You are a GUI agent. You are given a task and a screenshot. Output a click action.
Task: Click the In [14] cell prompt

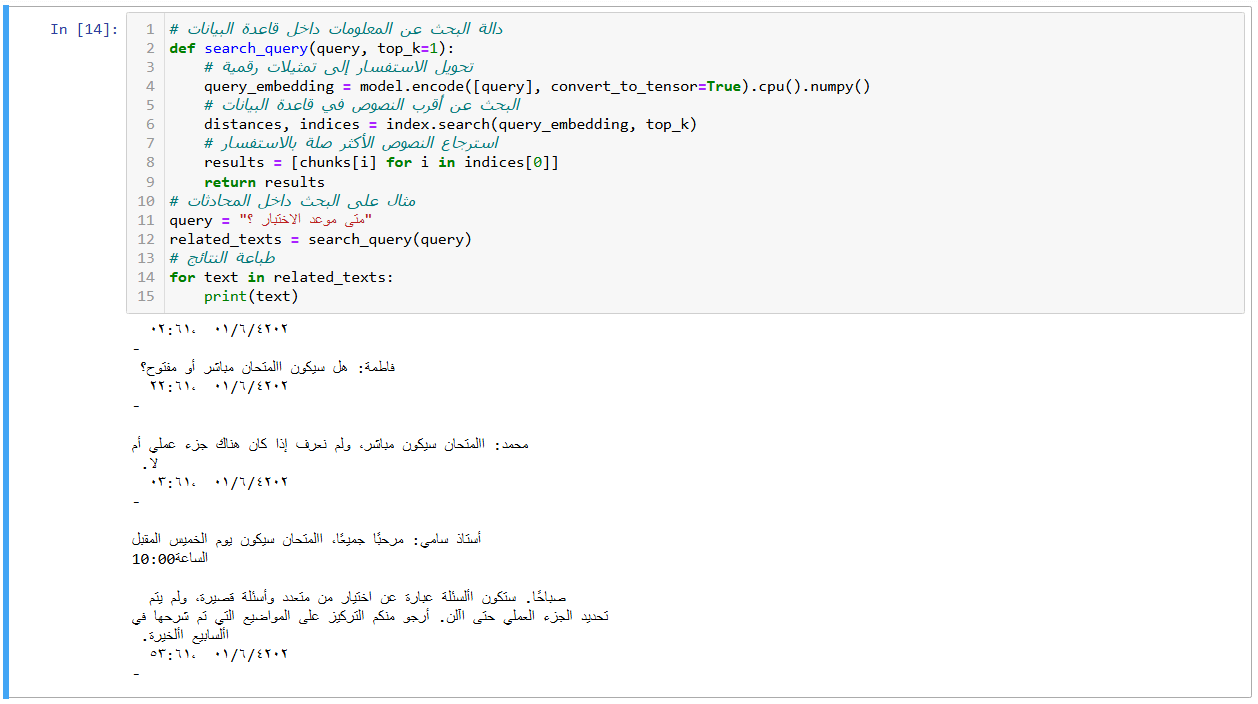84,30
